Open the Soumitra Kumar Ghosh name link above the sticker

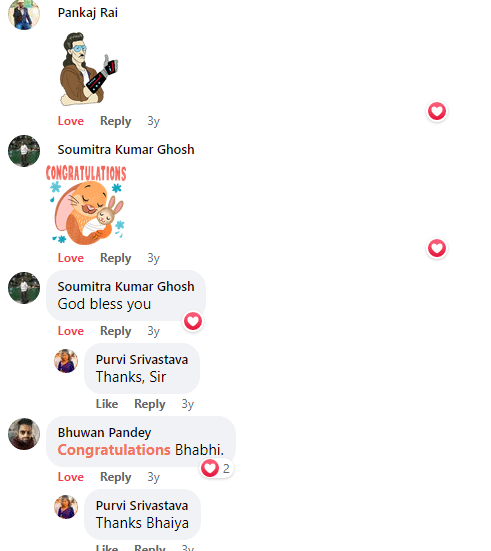pyautogui.click(x=126, y=150)
